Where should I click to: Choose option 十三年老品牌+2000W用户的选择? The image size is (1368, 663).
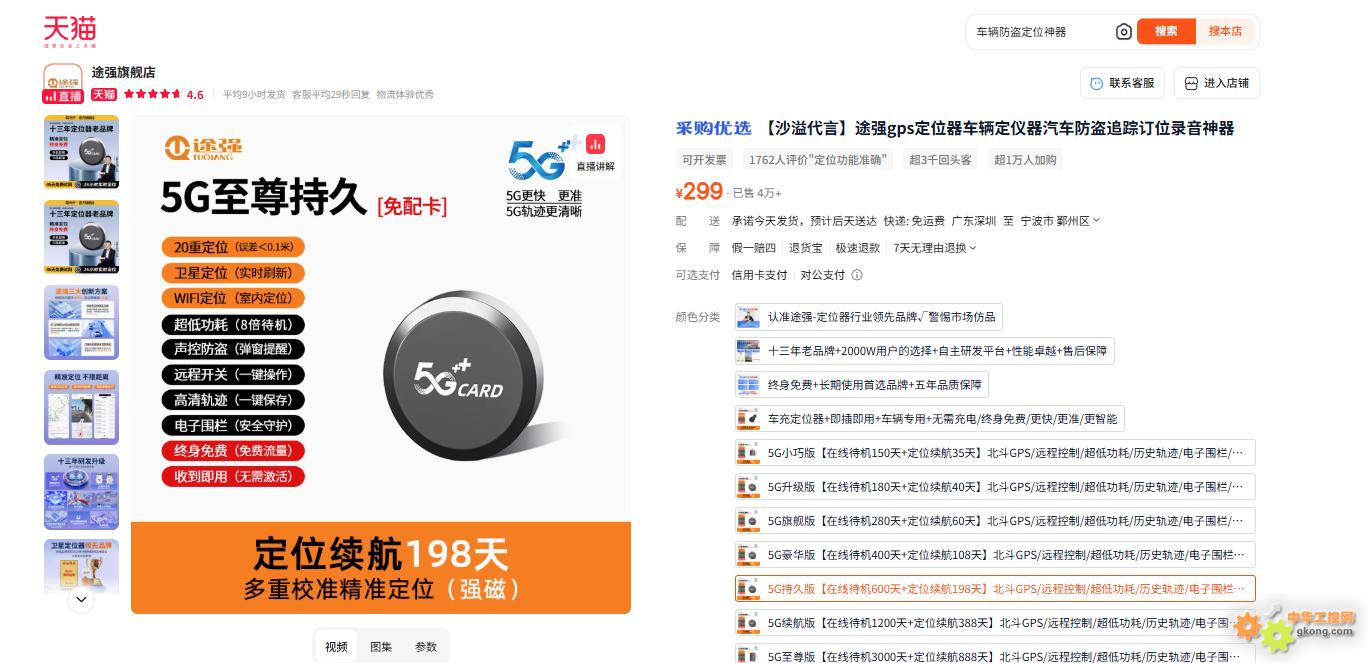[924, 351]
